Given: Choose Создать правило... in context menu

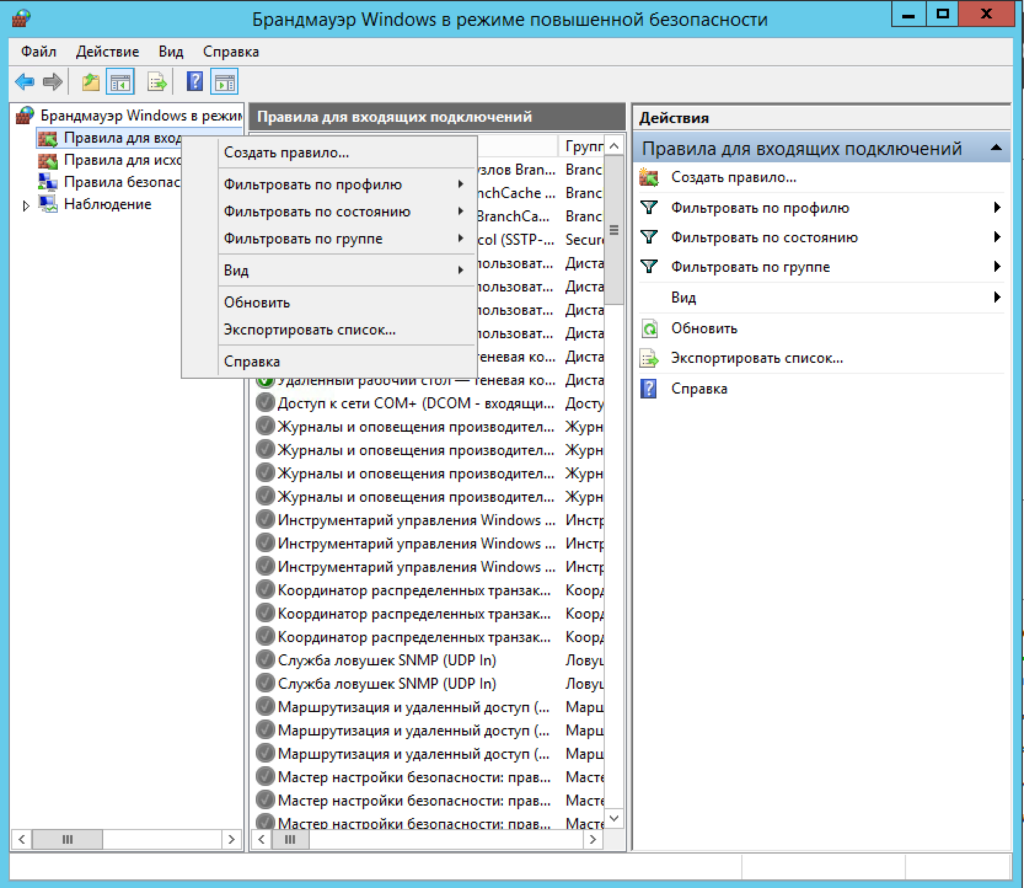Looking at the screenshot, I should 346,153.
